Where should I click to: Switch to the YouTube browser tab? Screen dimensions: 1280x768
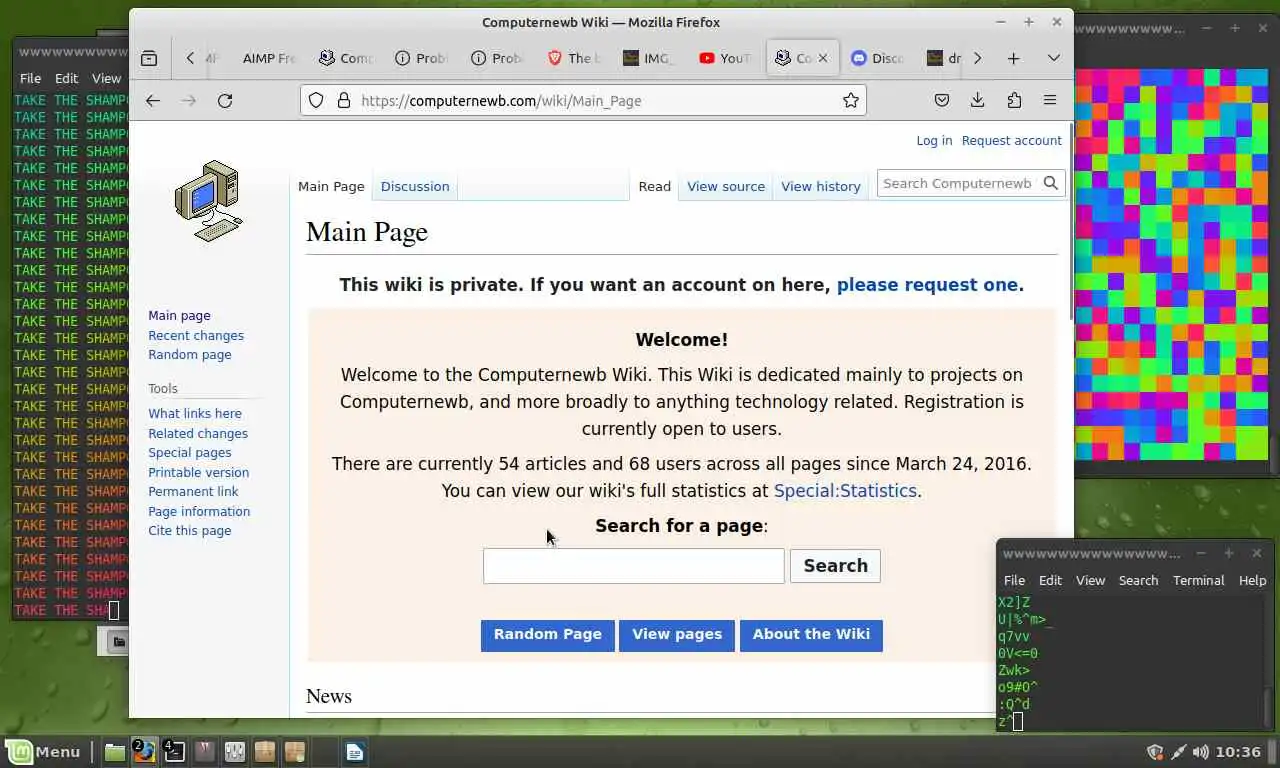point(726,58)
